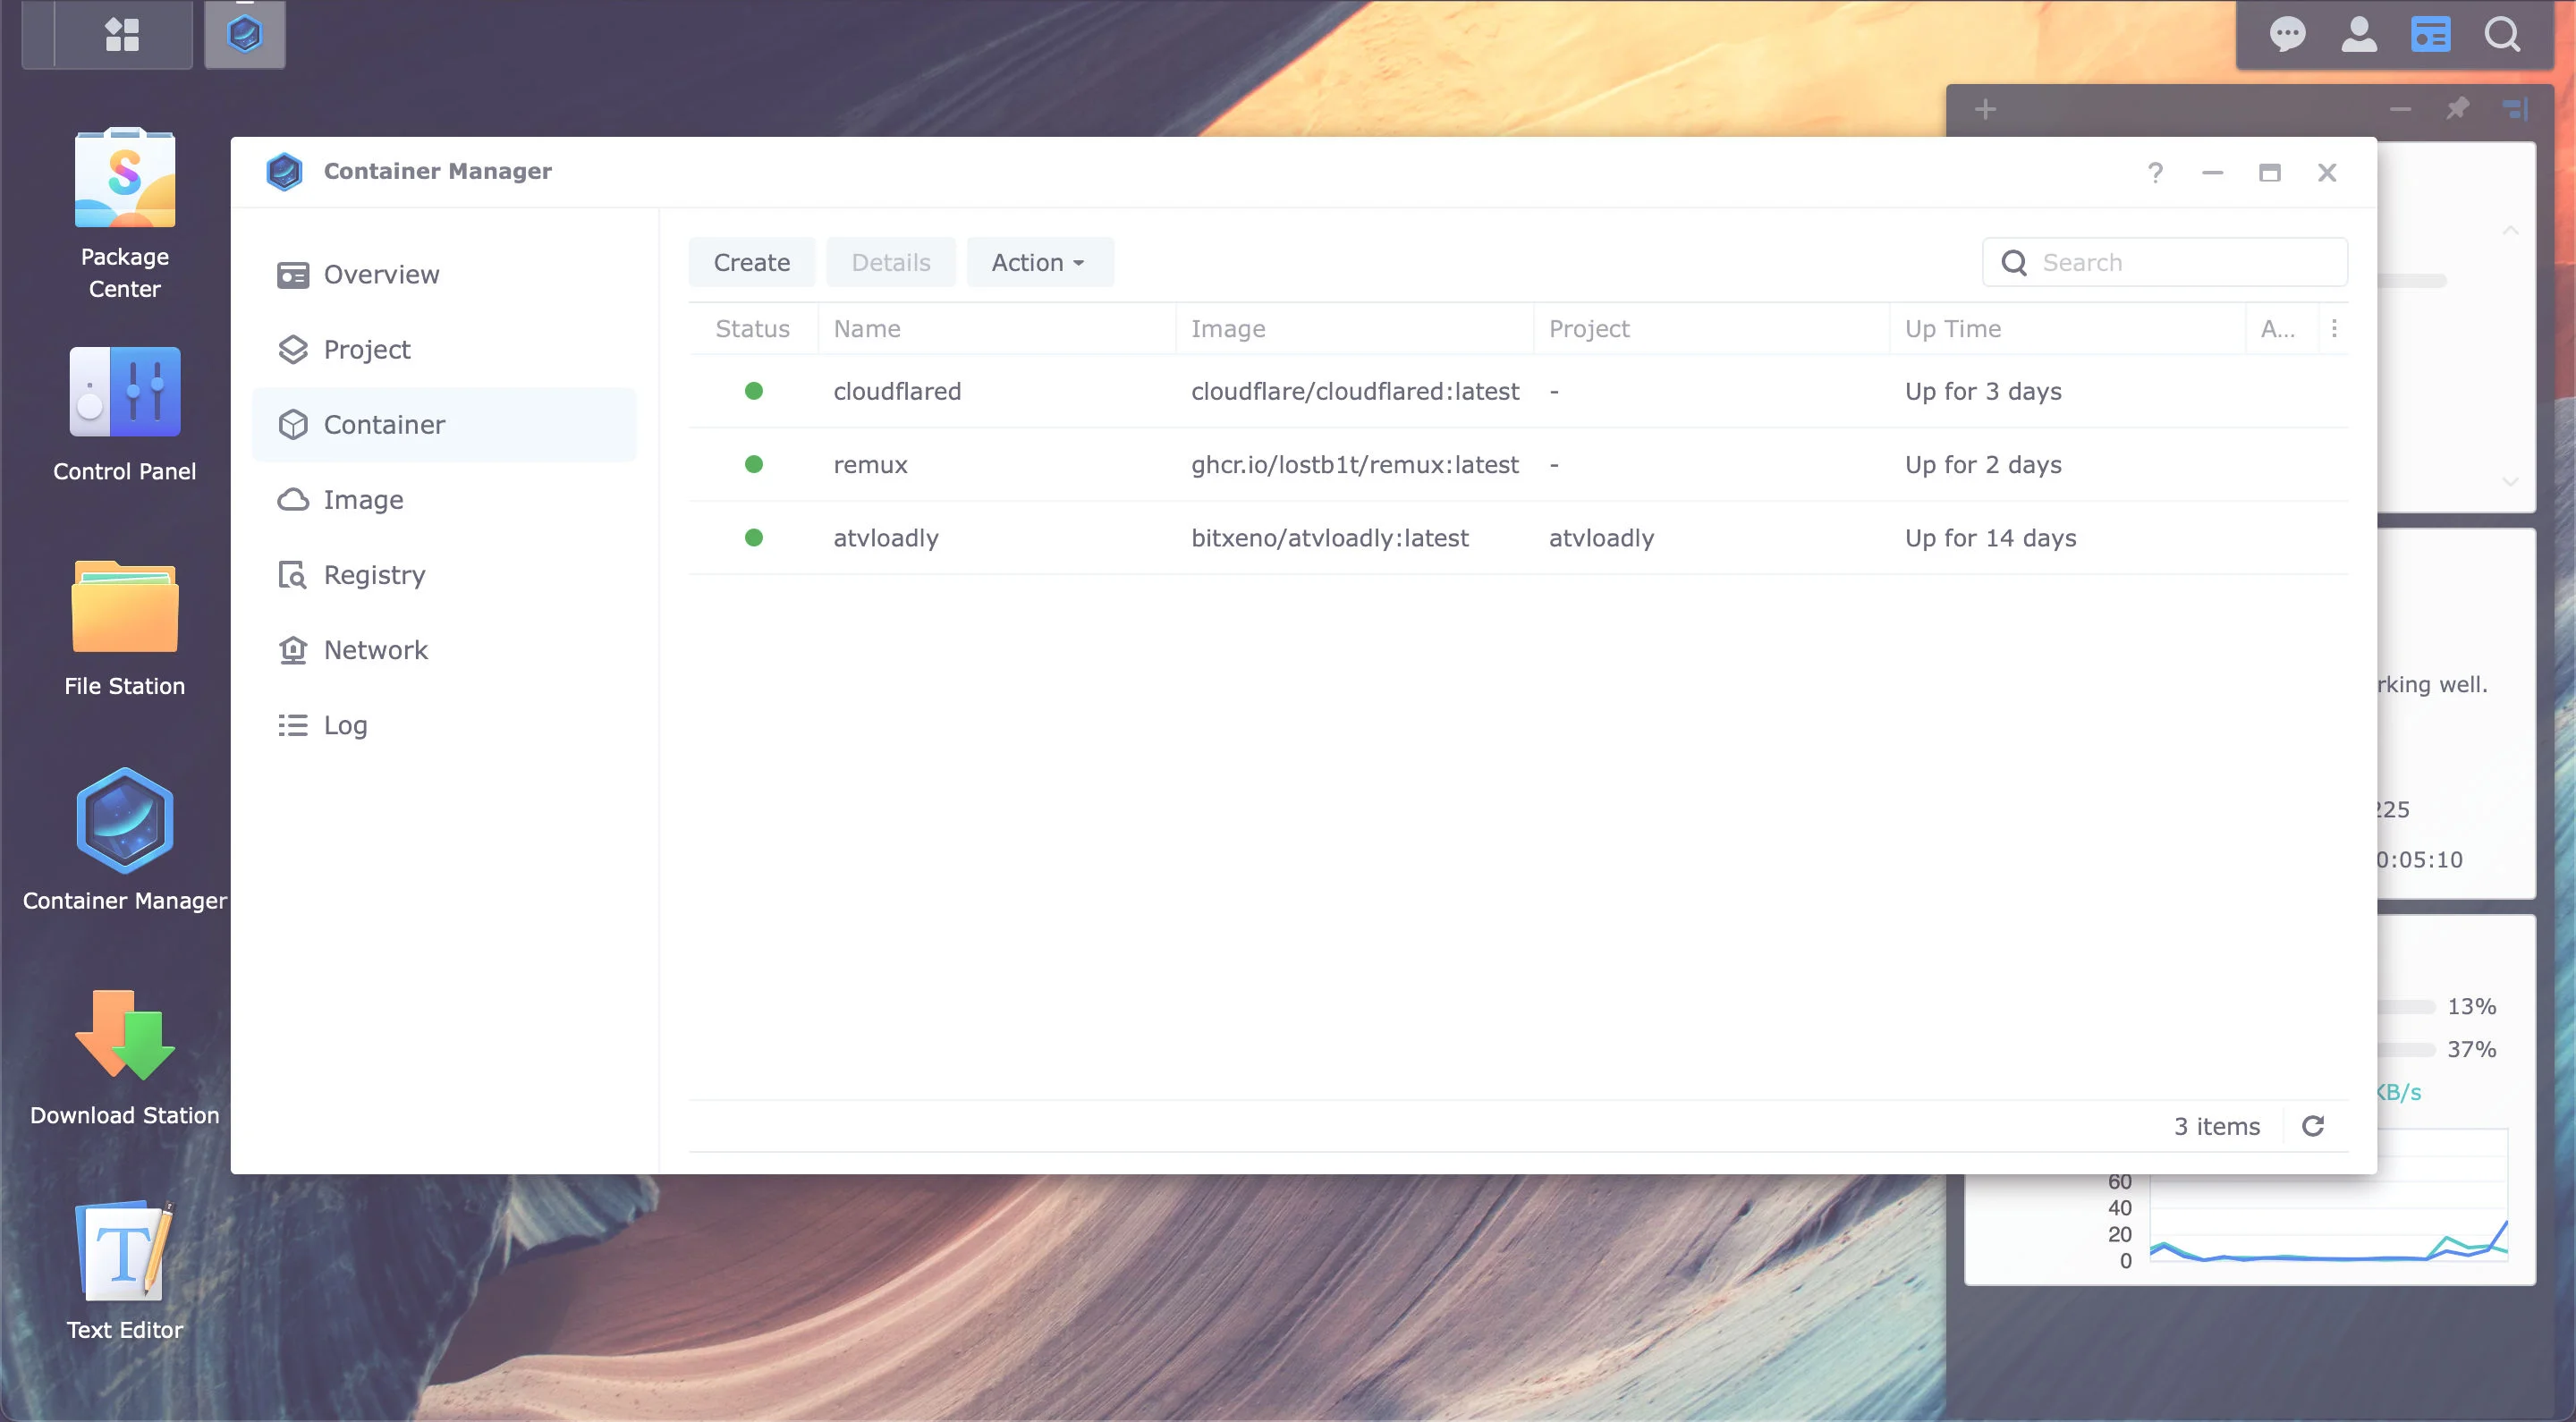The height and width of the screenshot is (1422, 2576).
Task: Click ghcr.io/lostb1t/remux:latest image cell
Action: click(1354, 464)
